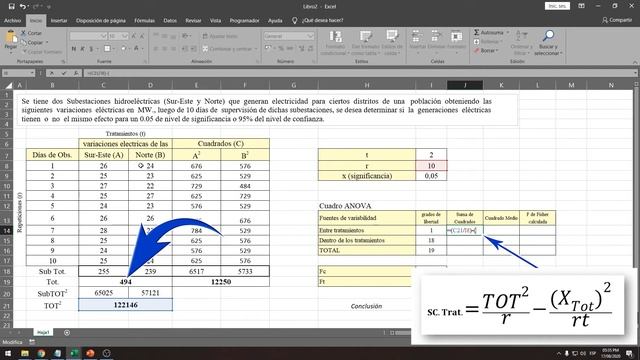This screenshot has width=640, height=360.
Task: Click PowerPoint icon in taskbar
Action: (90, 353)
